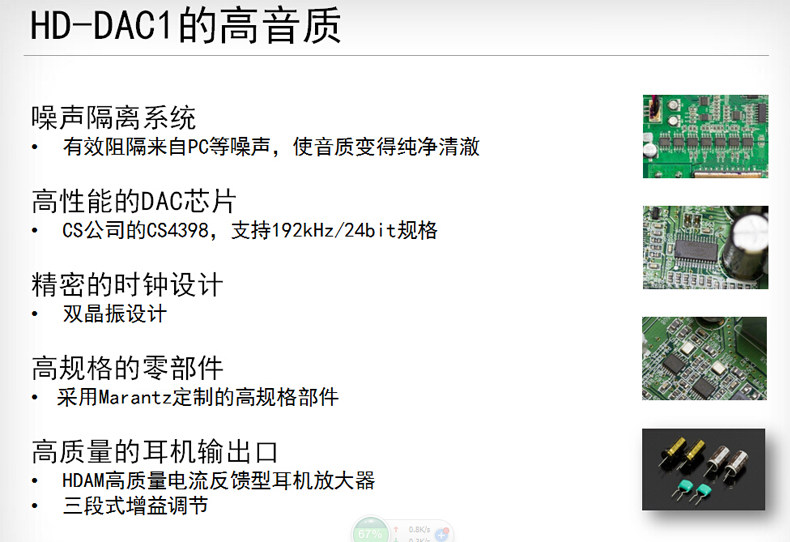Click the bullet "采用Marantz定制的高规格部件"
Screen dimensions: 790x542
click(198, 397)
